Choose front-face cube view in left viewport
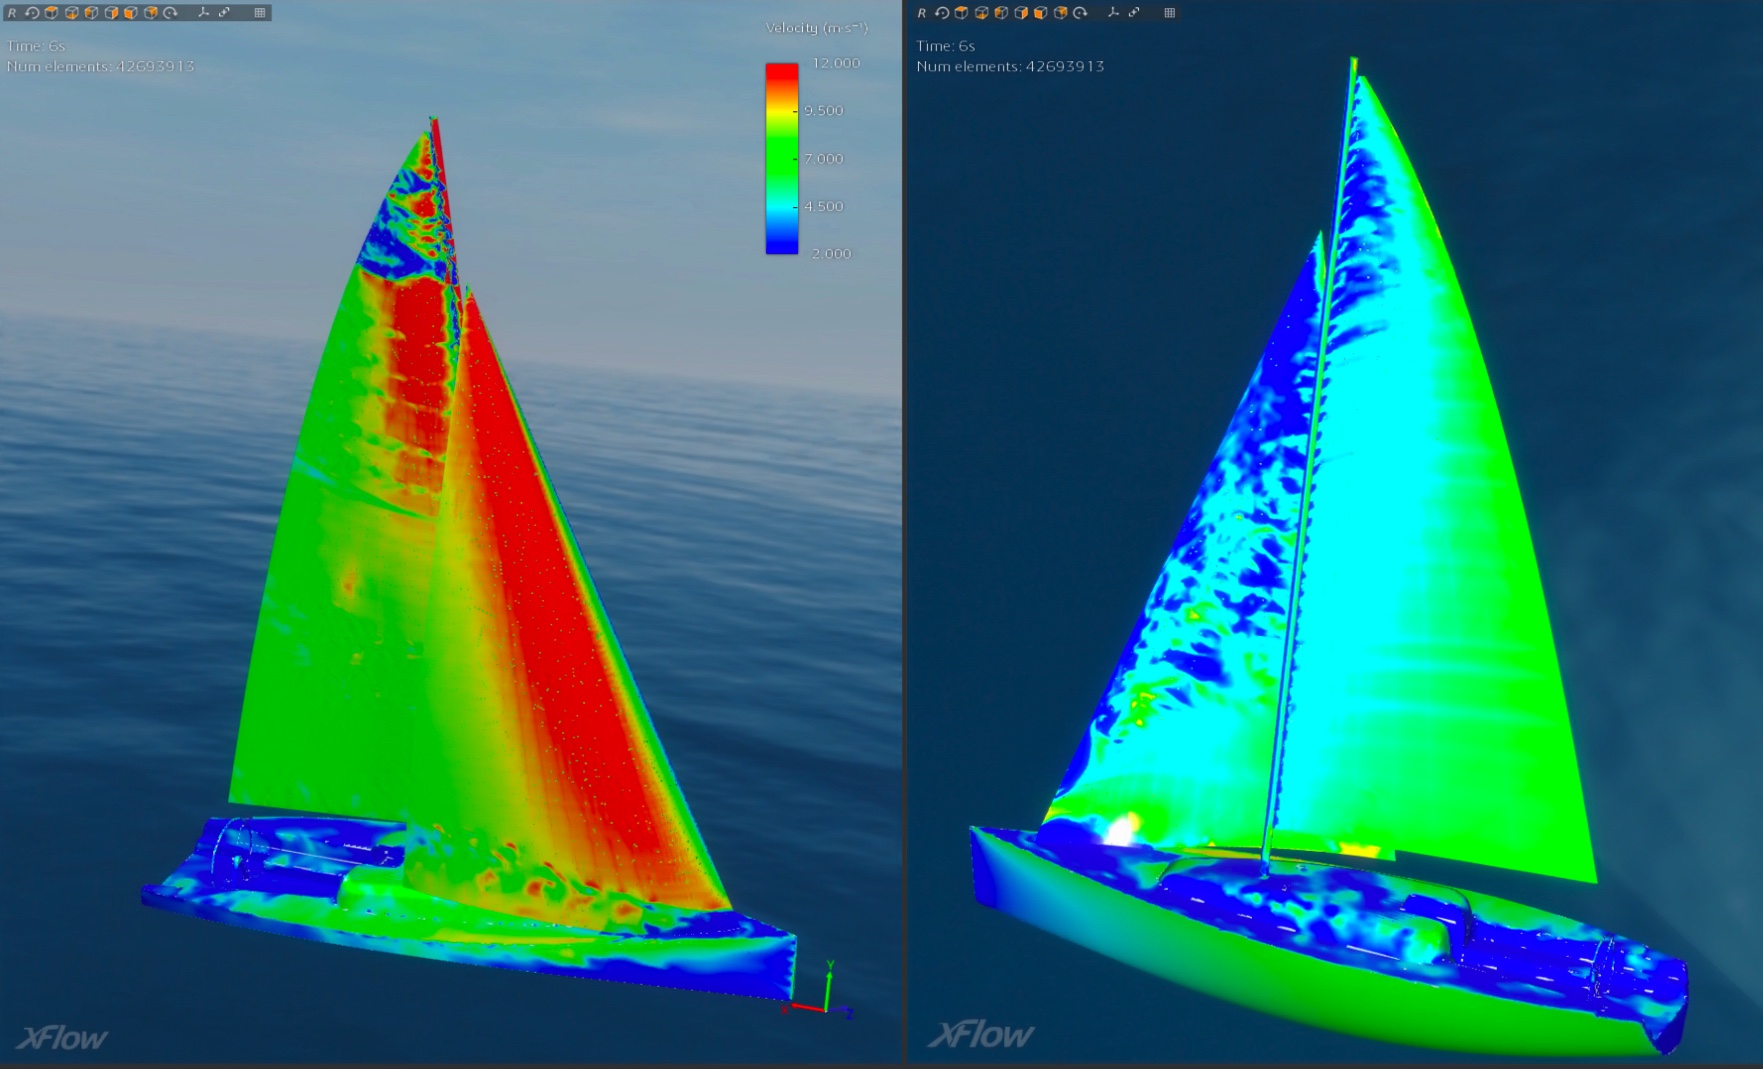This screenshot has height=1069, width=1763. [130, 13]
